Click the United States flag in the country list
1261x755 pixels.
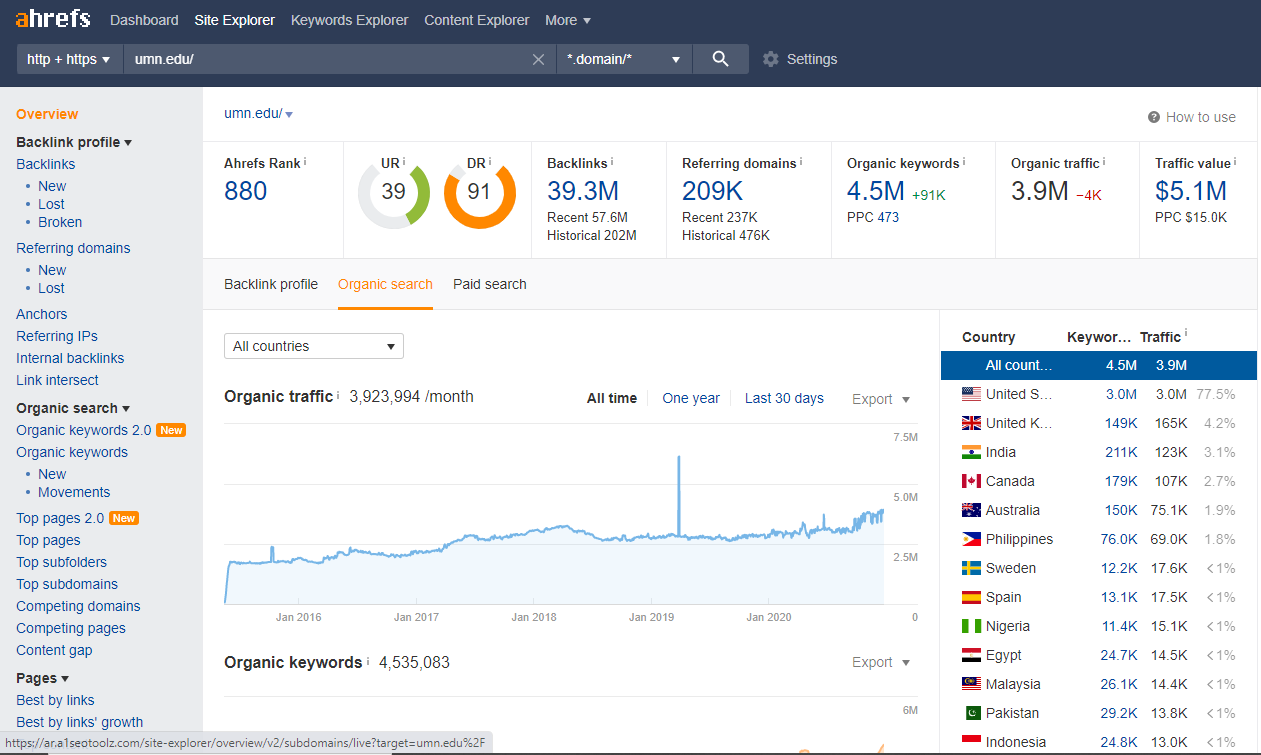[971, 393]
